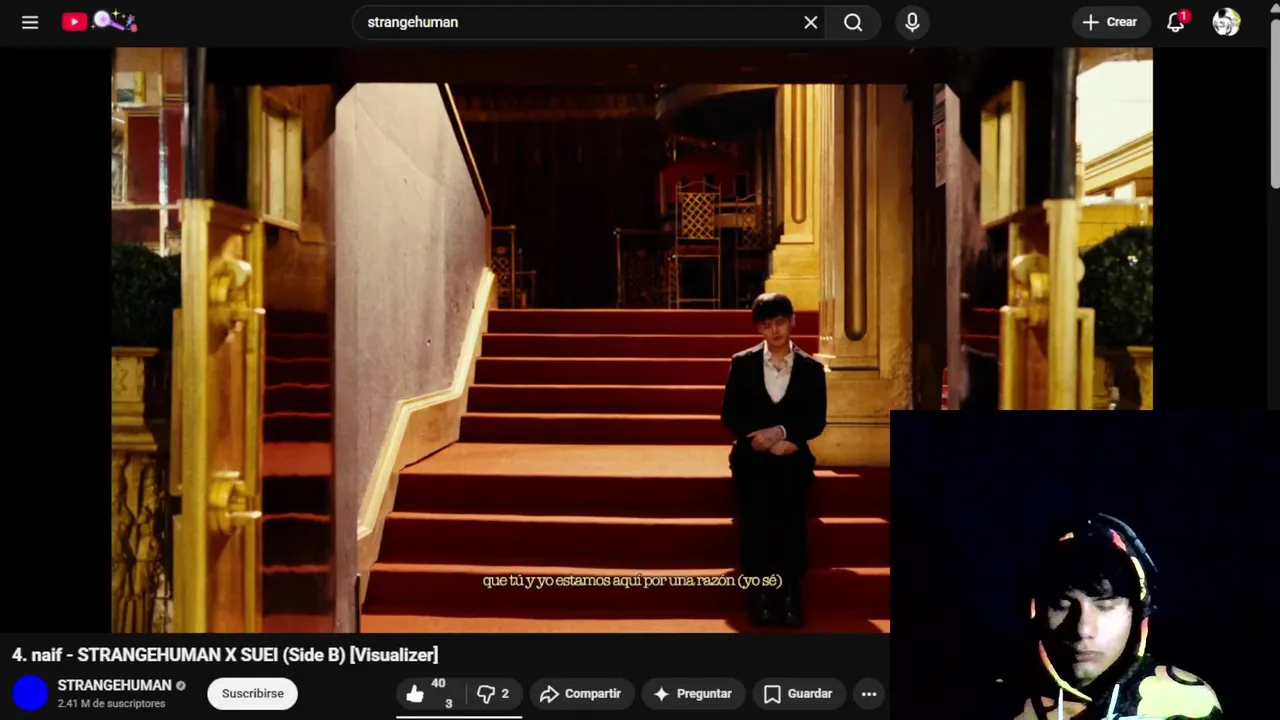This screenshot has height=720, width=1280.
Task: Open the blue channel avatar
Action: tap(30, 693)
